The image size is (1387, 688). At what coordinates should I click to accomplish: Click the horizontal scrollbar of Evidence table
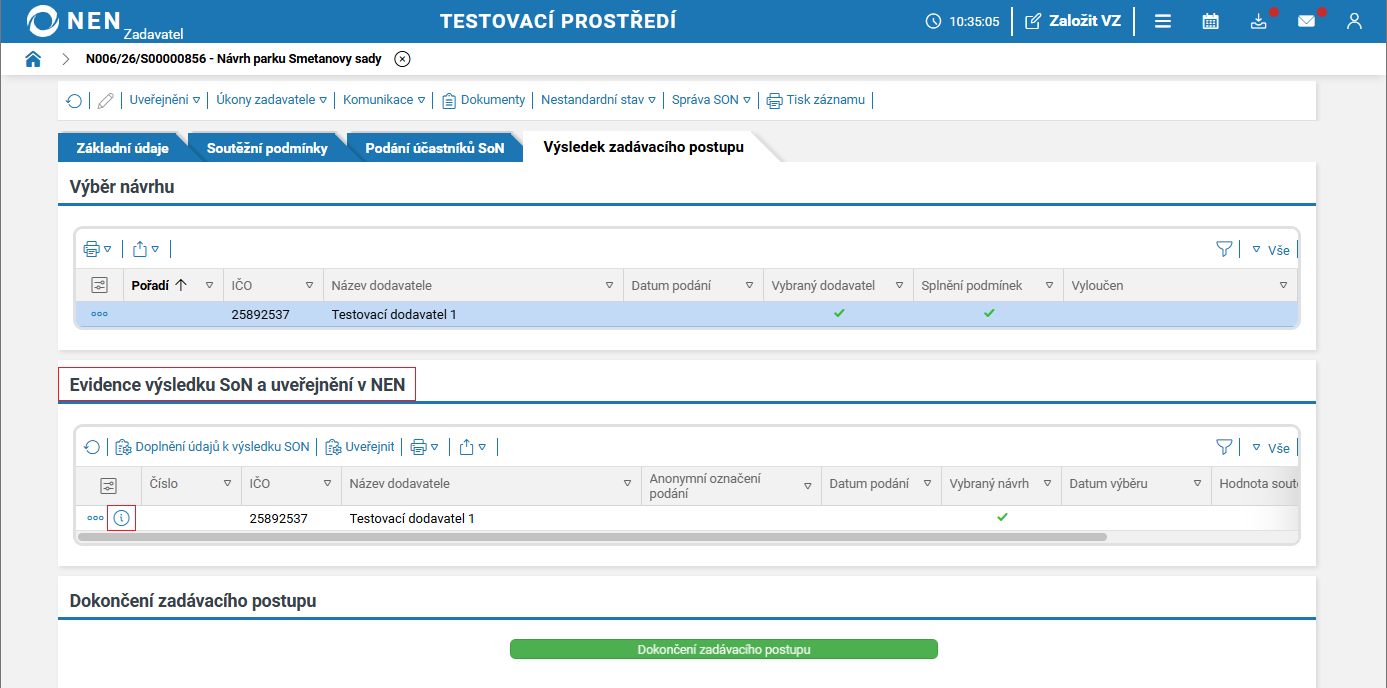click(x=592, y=537)
